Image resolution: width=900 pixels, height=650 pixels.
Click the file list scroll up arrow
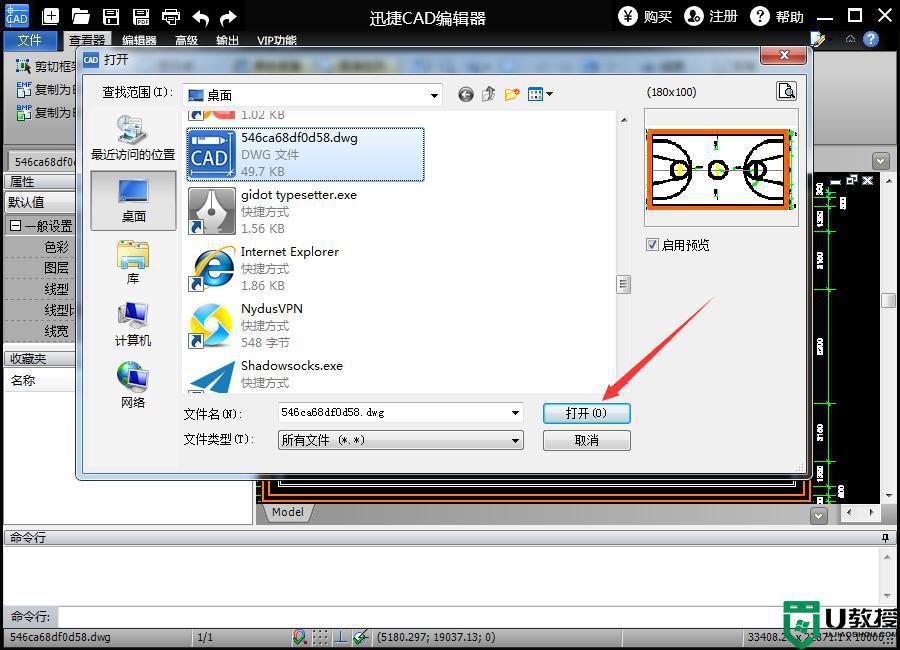[x=623, y=120]
